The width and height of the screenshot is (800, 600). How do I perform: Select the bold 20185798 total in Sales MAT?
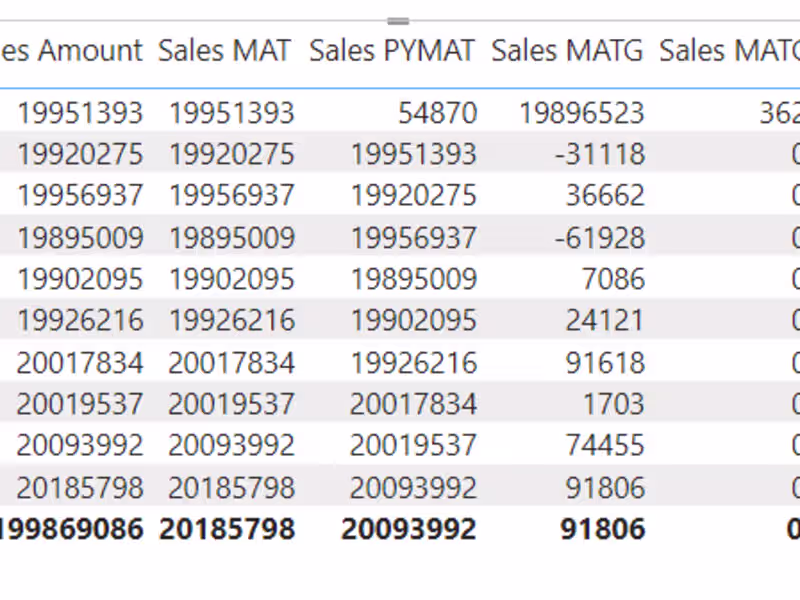[227, 529]
